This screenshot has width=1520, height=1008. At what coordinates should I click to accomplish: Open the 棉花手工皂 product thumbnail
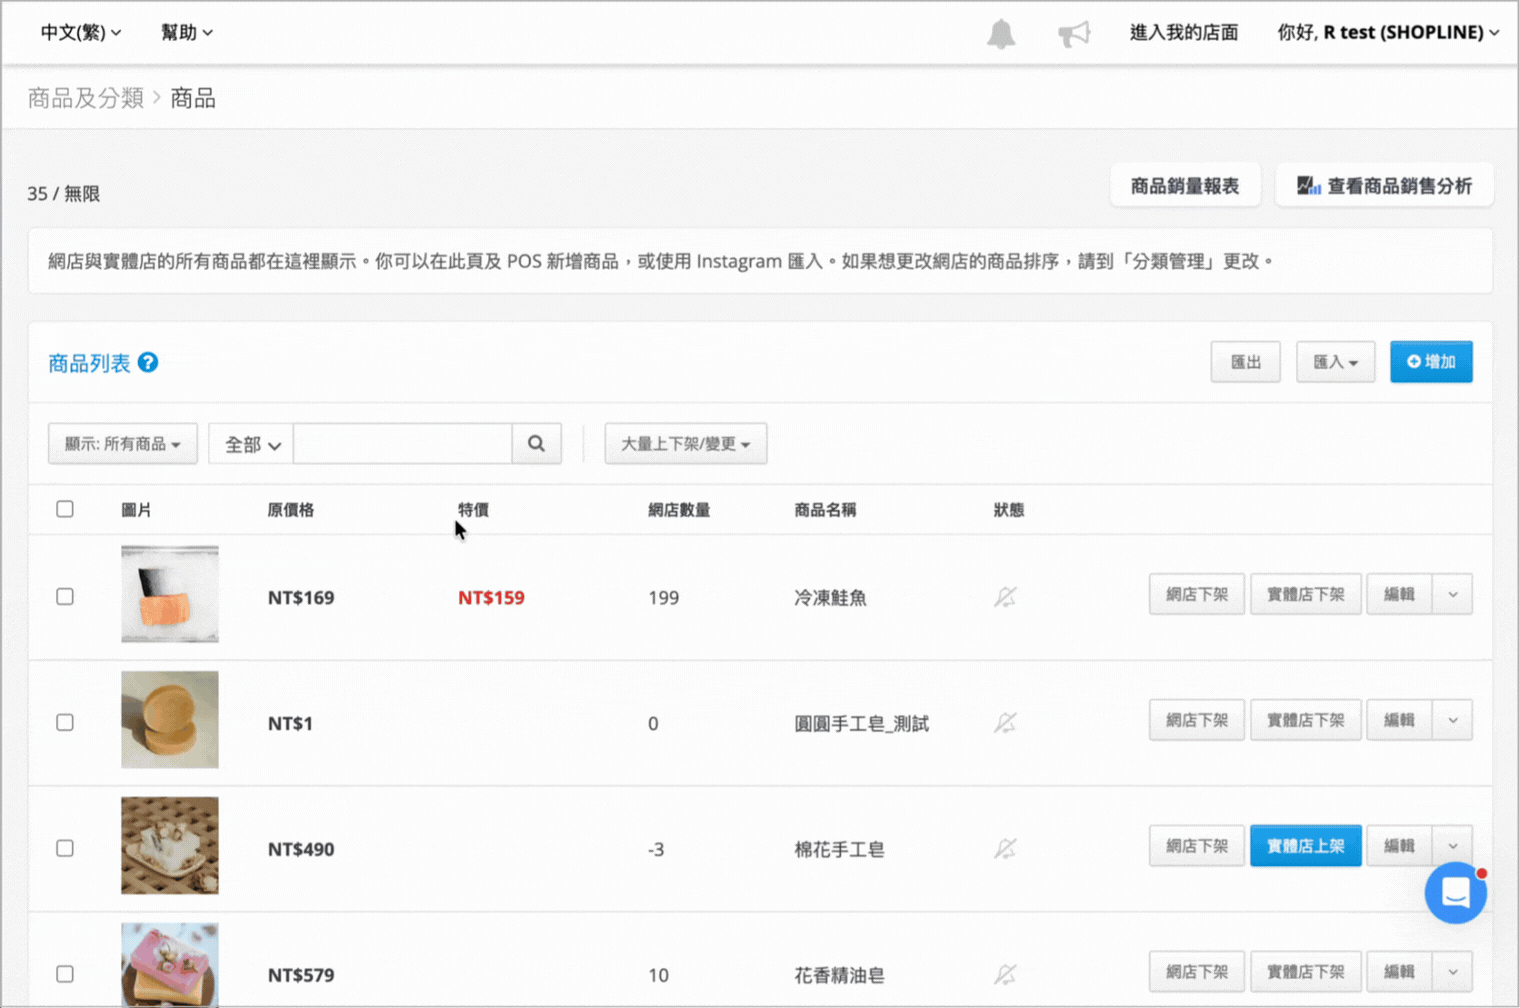pos(170,845)
